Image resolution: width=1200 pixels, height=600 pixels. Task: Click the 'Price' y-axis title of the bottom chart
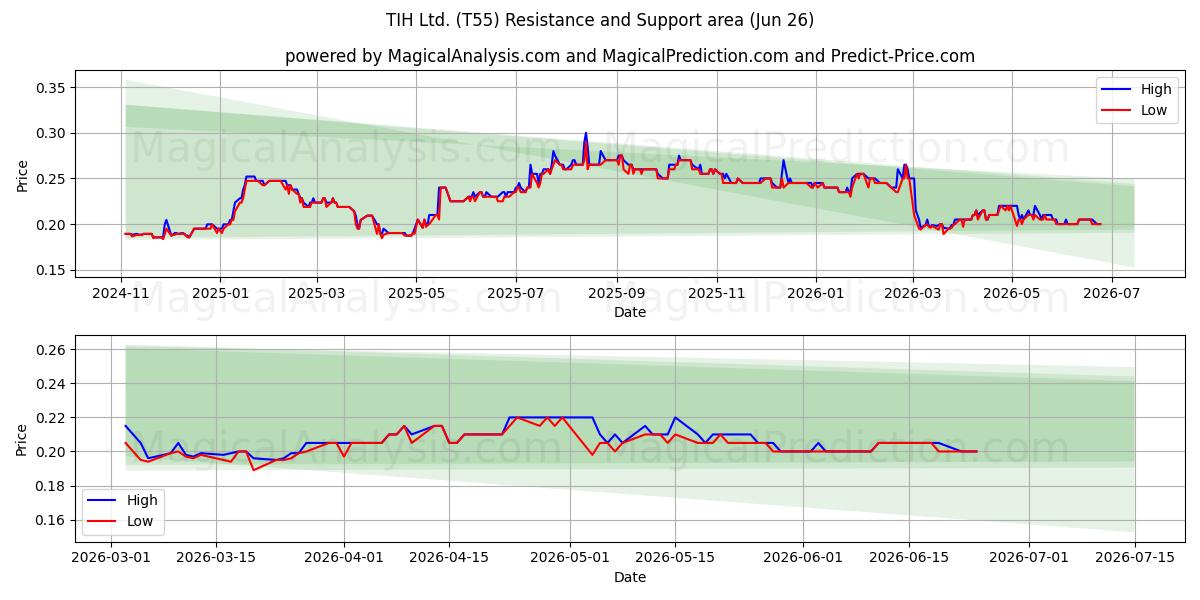coord(22,440)
